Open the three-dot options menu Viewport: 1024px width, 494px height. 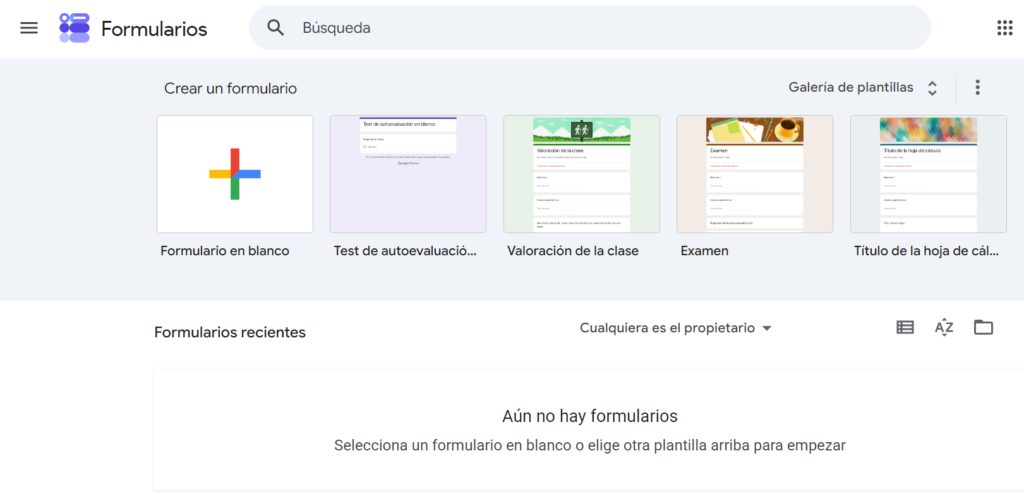point(977,88)
